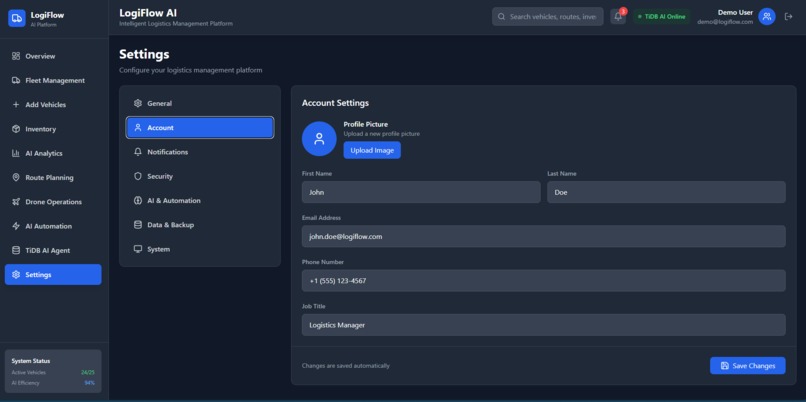Viewport: 806px width, 402px height.
Task: Click the Drone Operations plane icon
Action: click(x=16, y=202)
